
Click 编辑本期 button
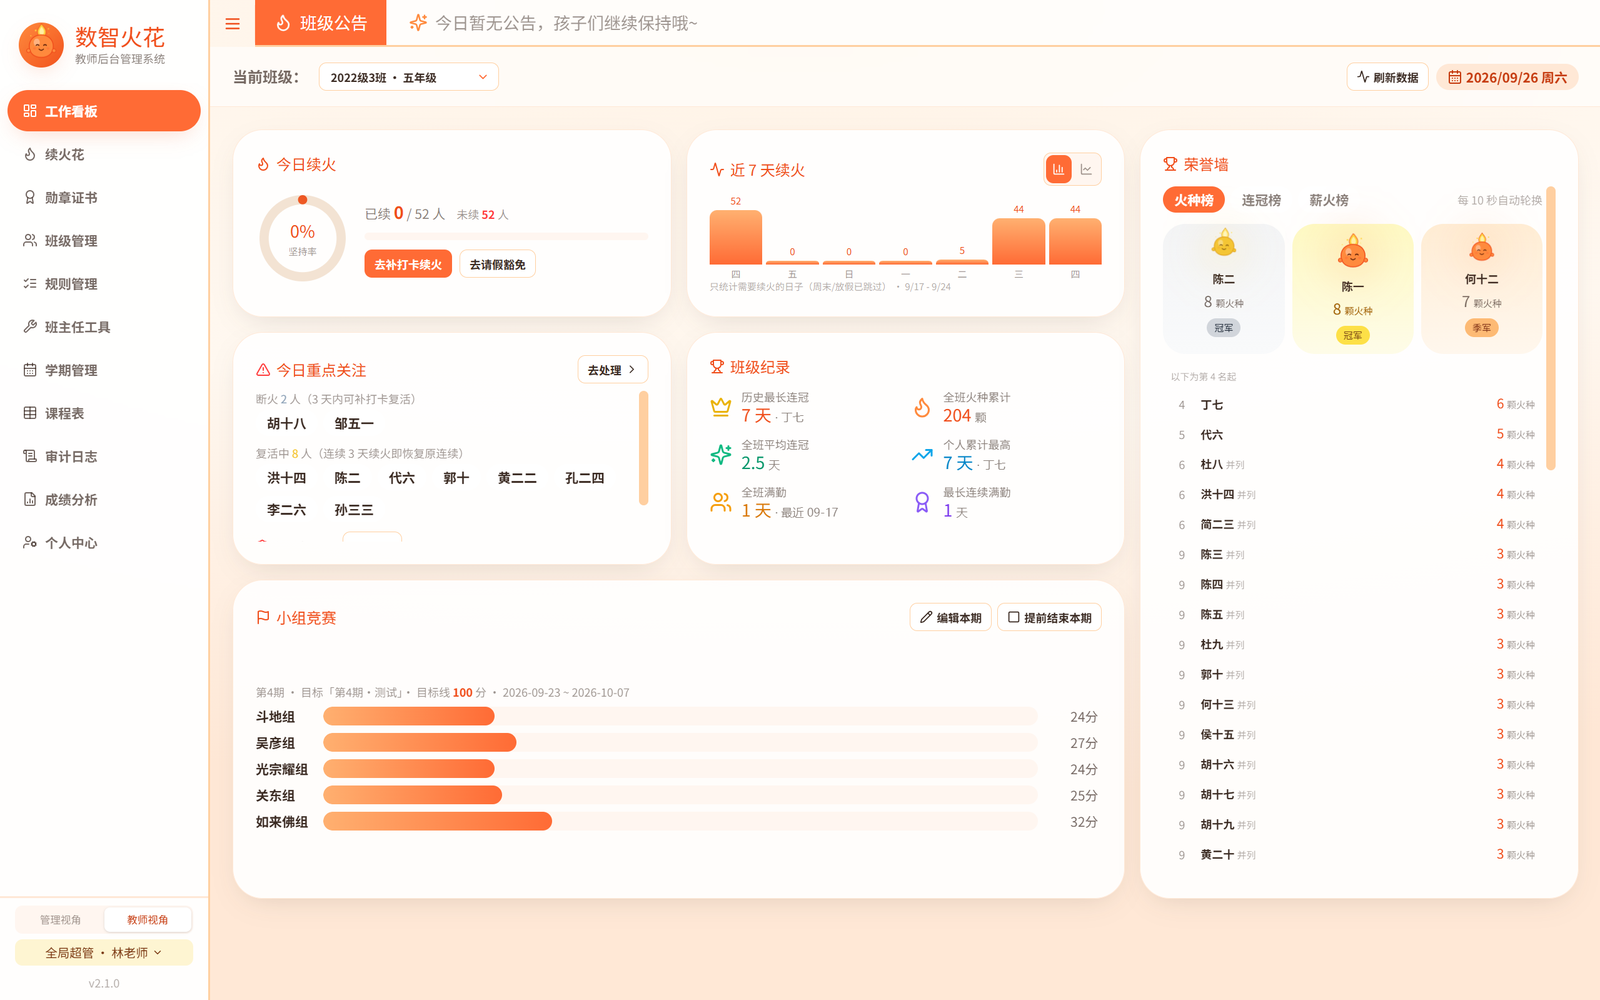950,617
